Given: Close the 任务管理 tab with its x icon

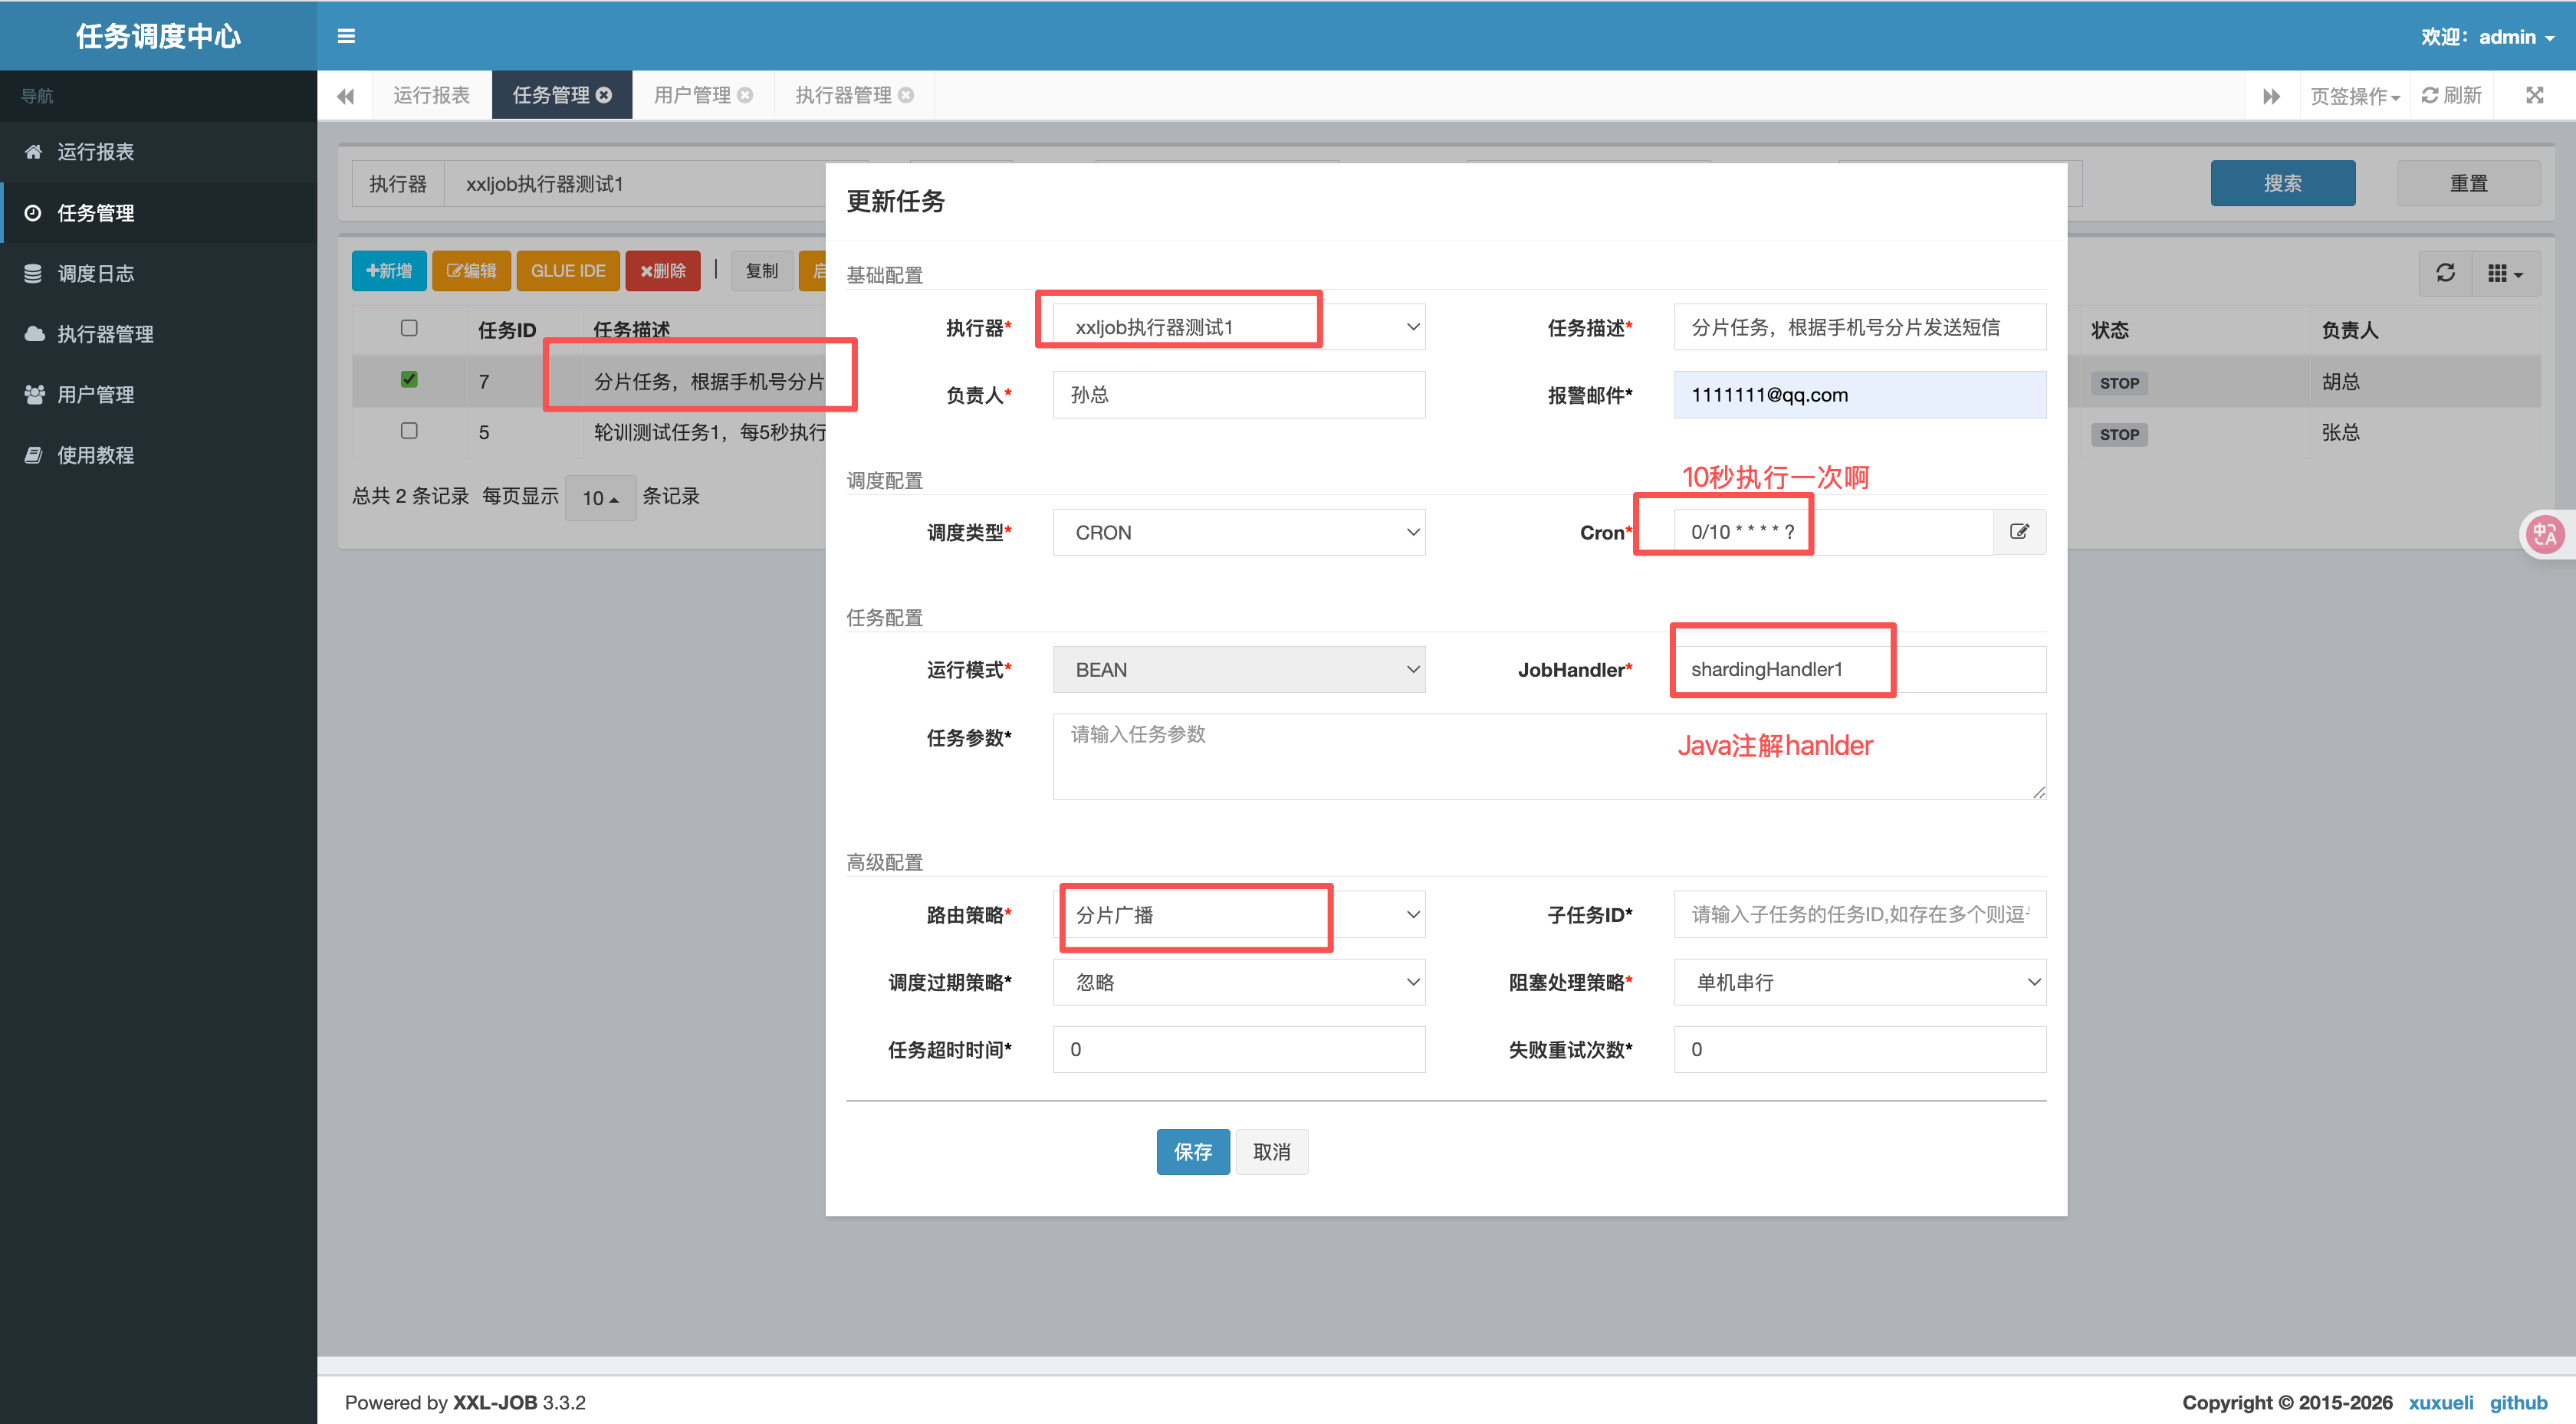Looking at the screenshot, I should [x=604, y=95].
